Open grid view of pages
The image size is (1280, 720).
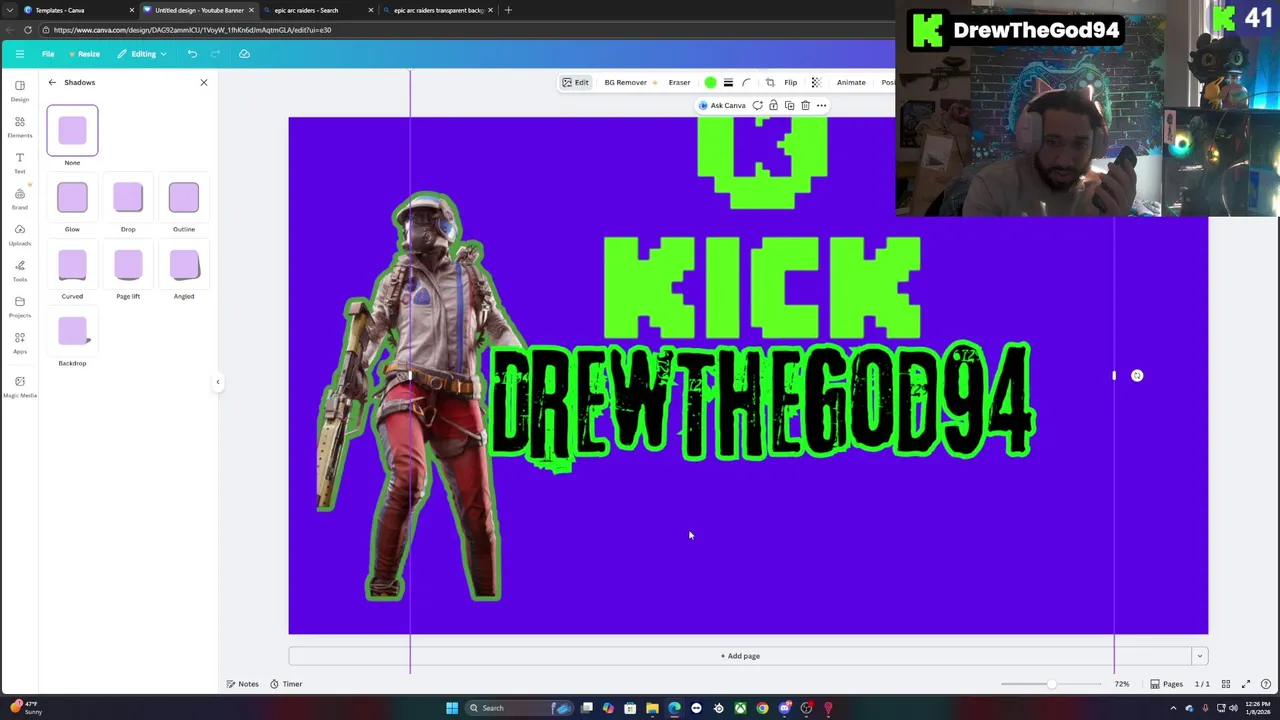pyautogui.click(x=1226, y=684)
